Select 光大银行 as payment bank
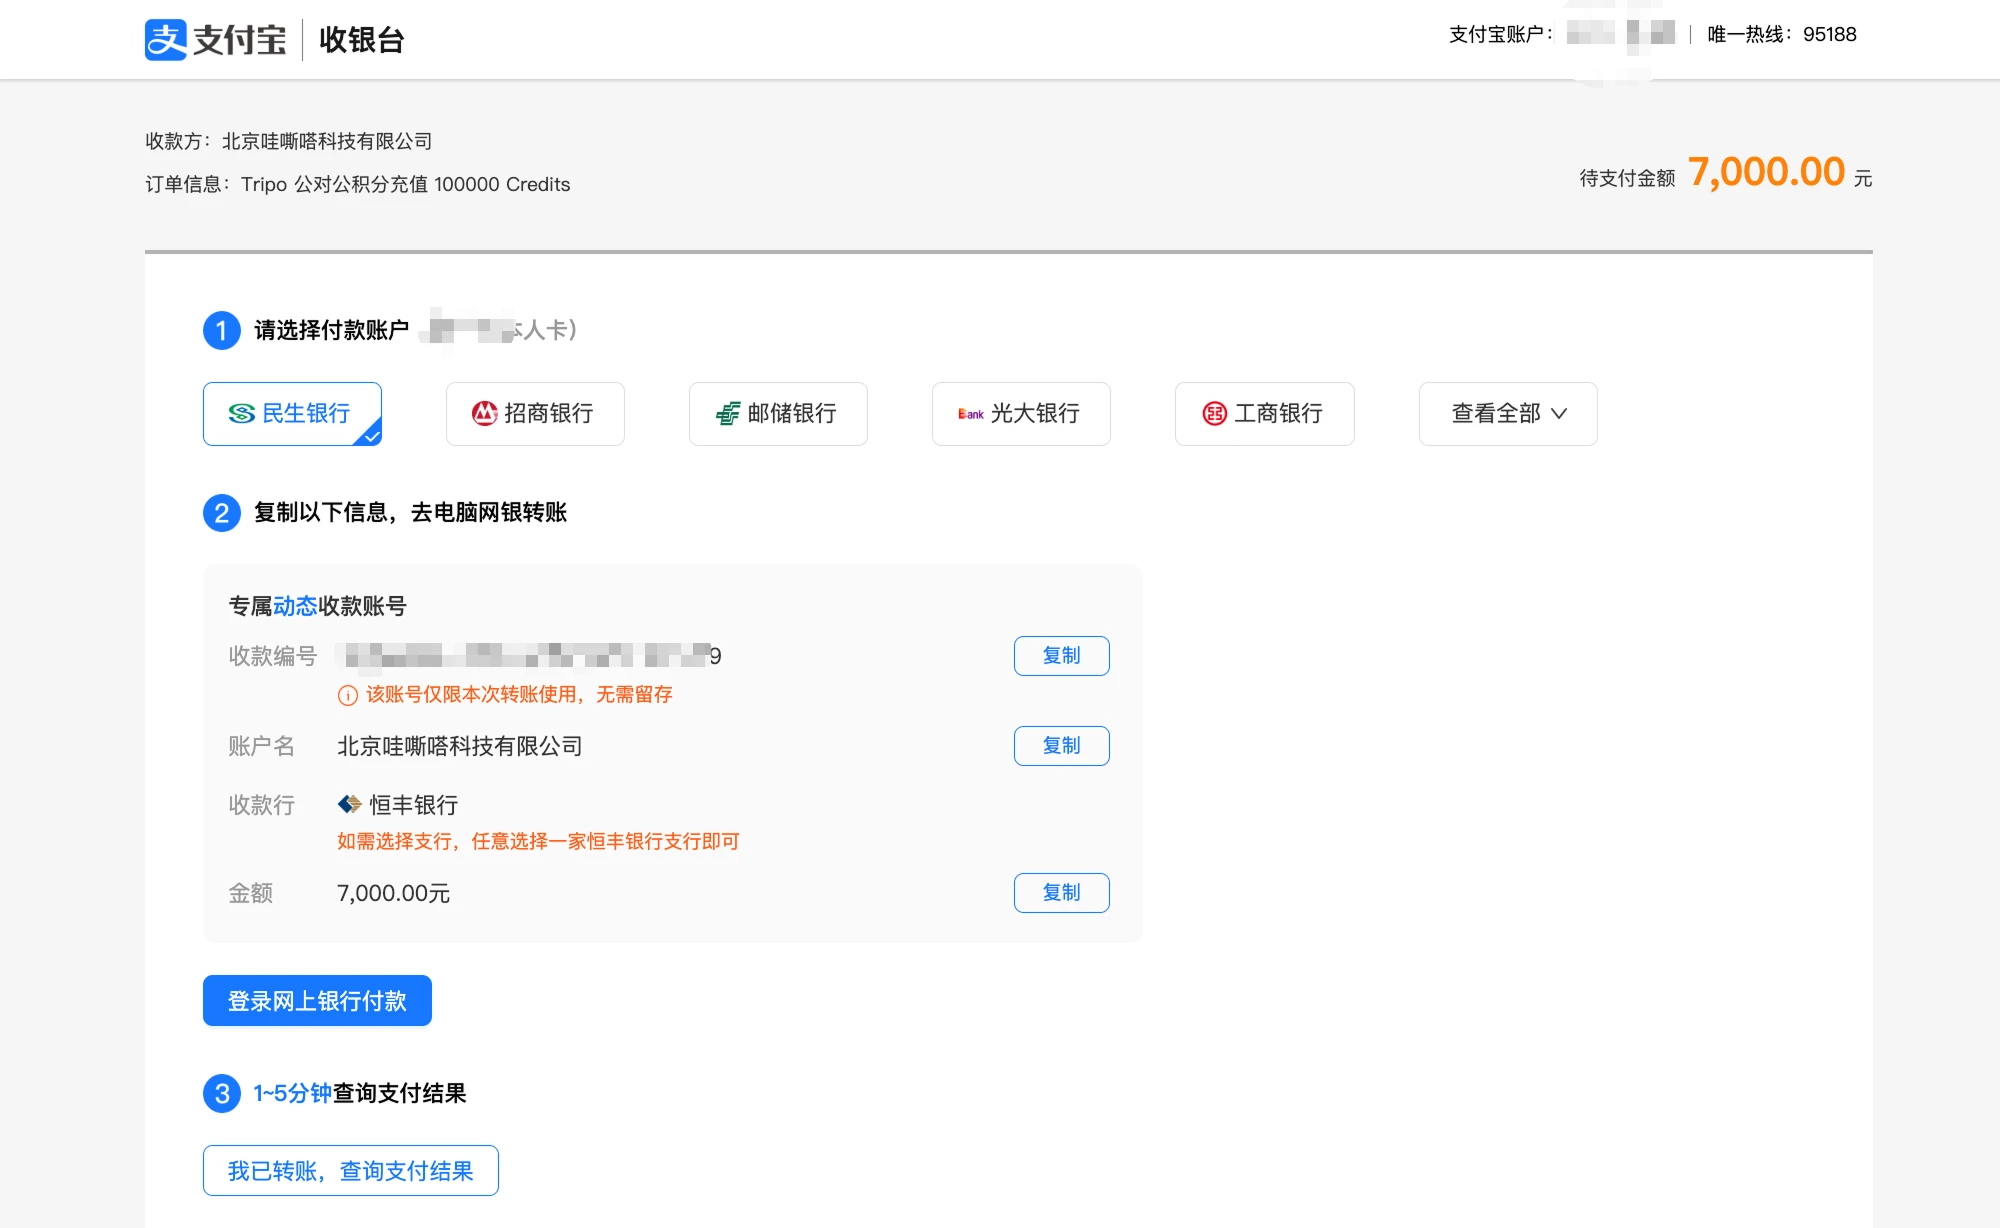This screenshot has width=2000, height=1228. pyautogui.click(x=1021, y=414)
